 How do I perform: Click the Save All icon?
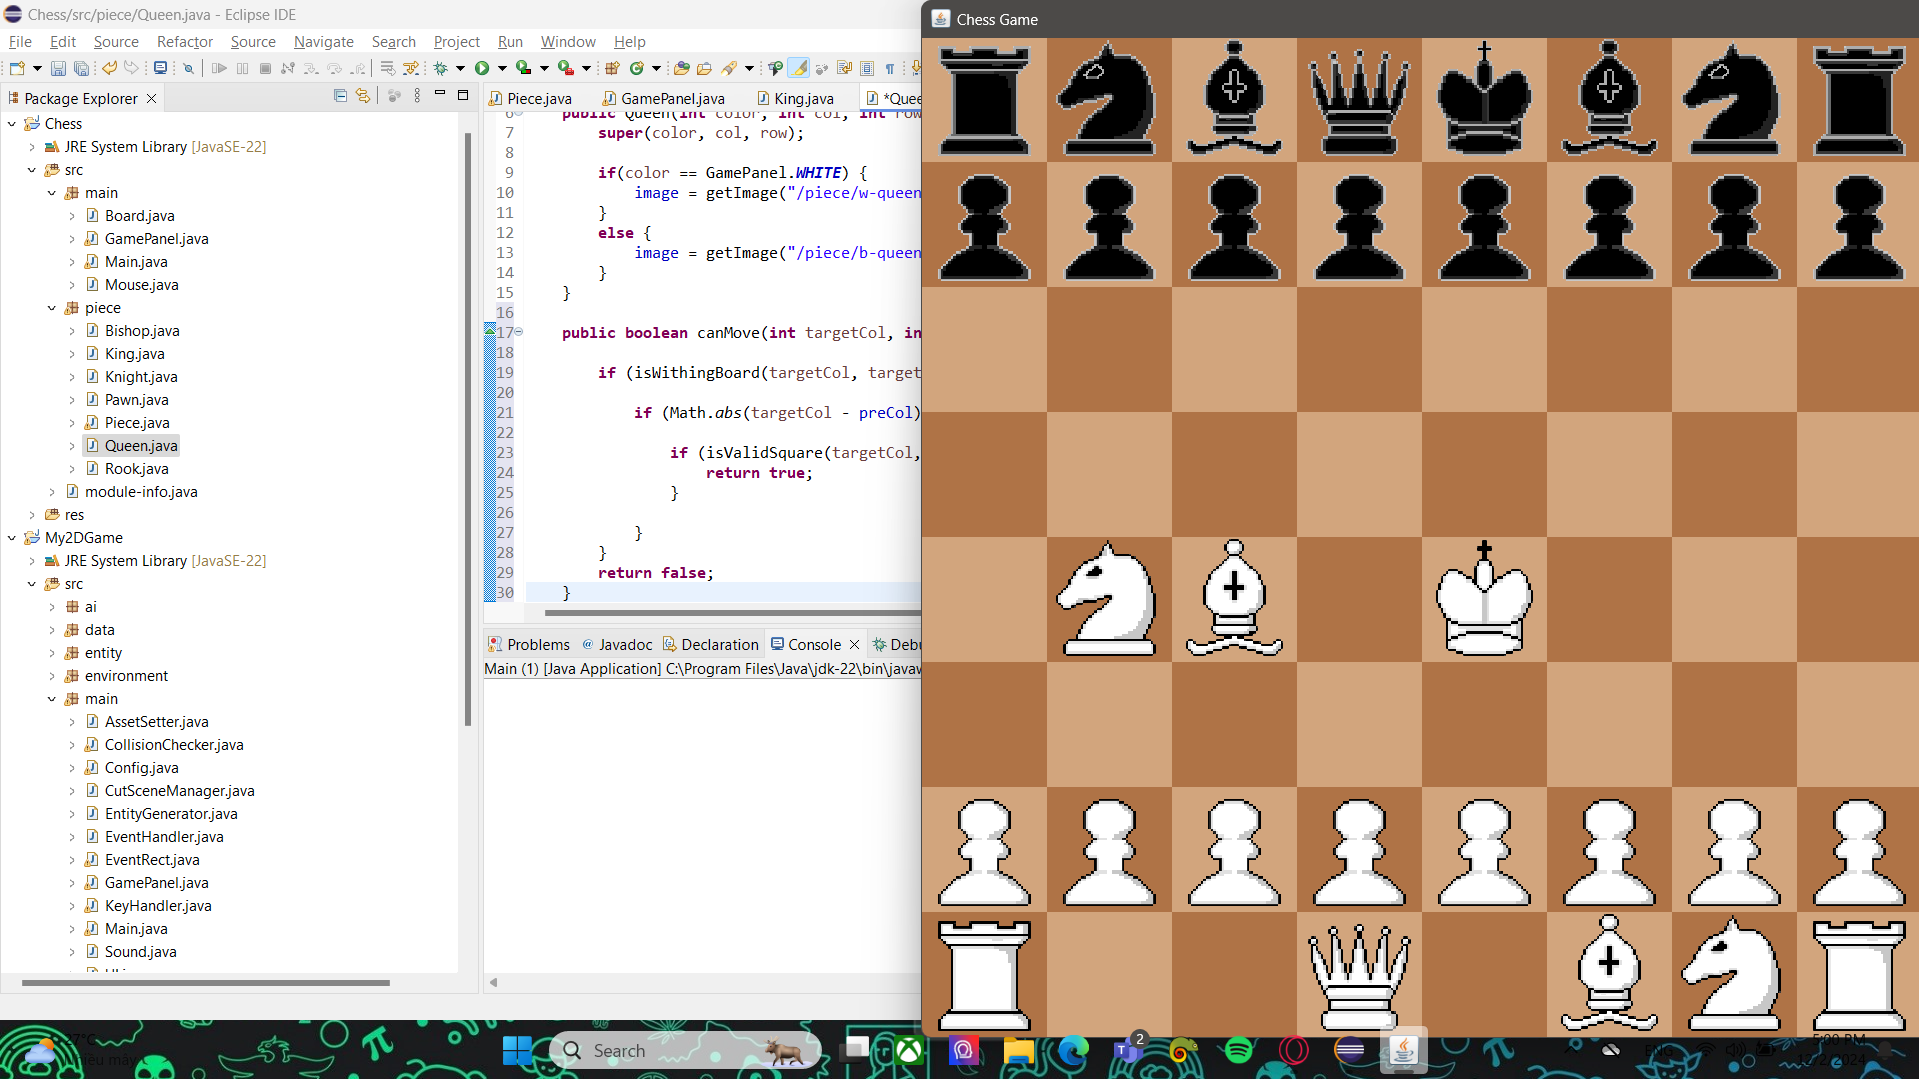point(81,68)
